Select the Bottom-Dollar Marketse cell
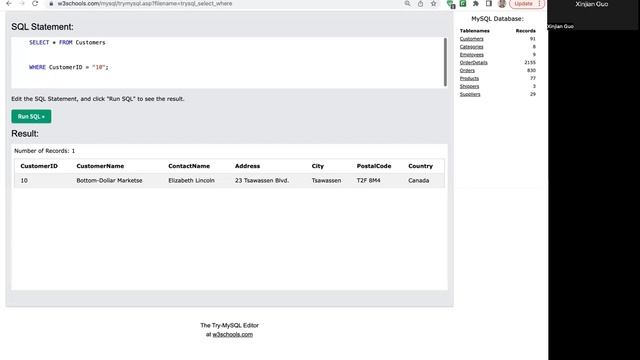This screenshot has width=640, height=360. (109, 180)
